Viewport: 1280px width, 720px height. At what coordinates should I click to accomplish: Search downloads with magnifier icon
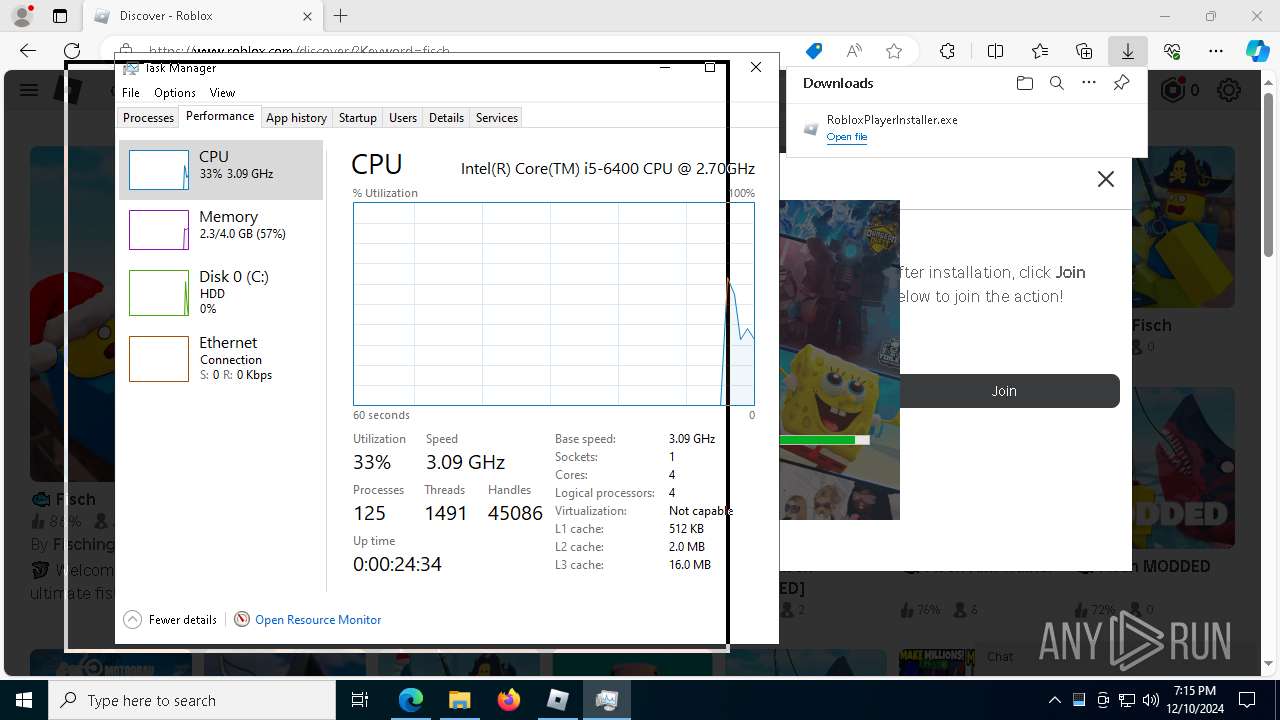coord(1056,83)
